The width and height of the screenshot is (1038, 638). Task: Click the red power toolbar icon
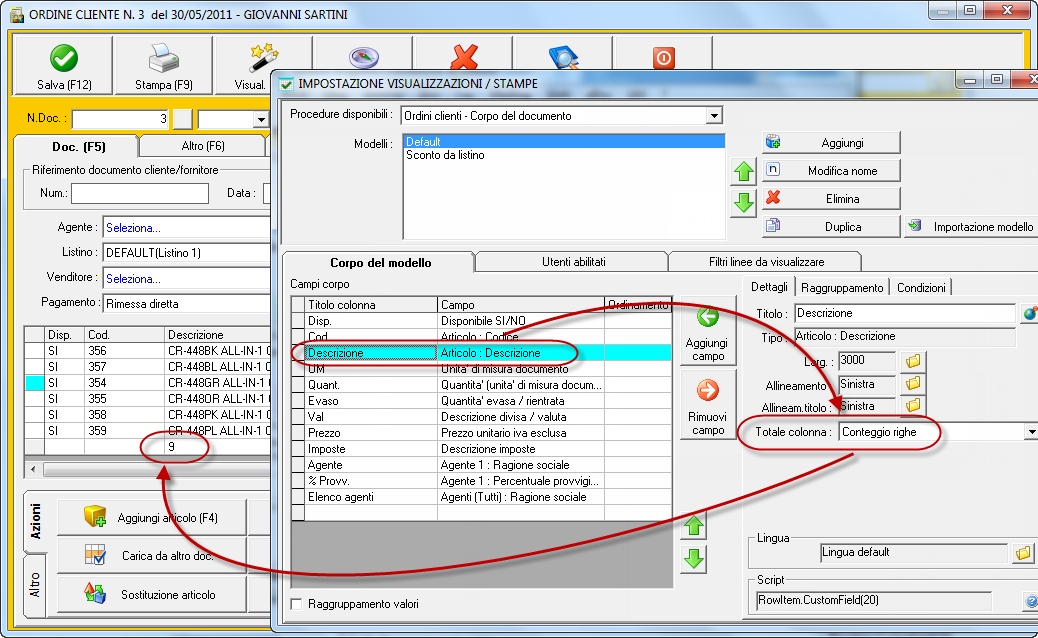[x=663, y=57]
